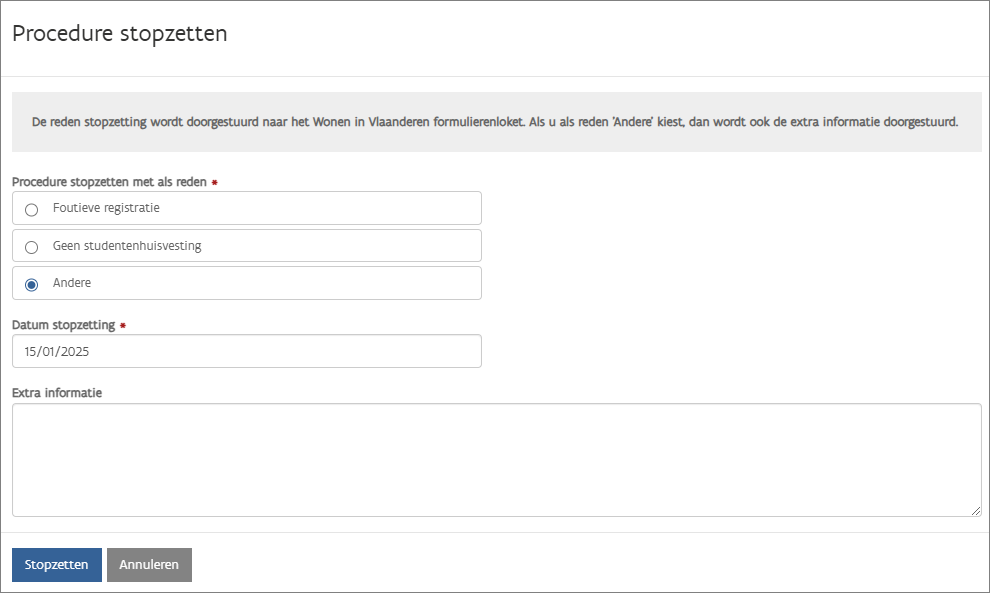Select the Foutieve registratie radio button

pyautogui.click(x=31, y=210)
